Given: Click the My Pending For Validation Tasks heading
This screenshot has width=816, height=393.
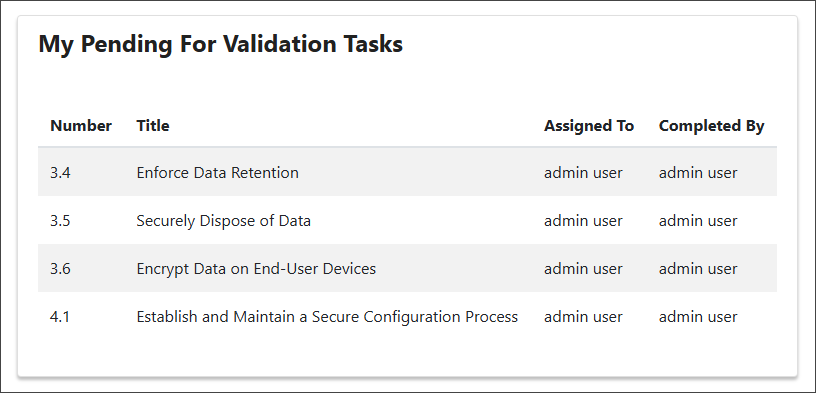Looking at the screenshot, I should (x=221, y=44).
